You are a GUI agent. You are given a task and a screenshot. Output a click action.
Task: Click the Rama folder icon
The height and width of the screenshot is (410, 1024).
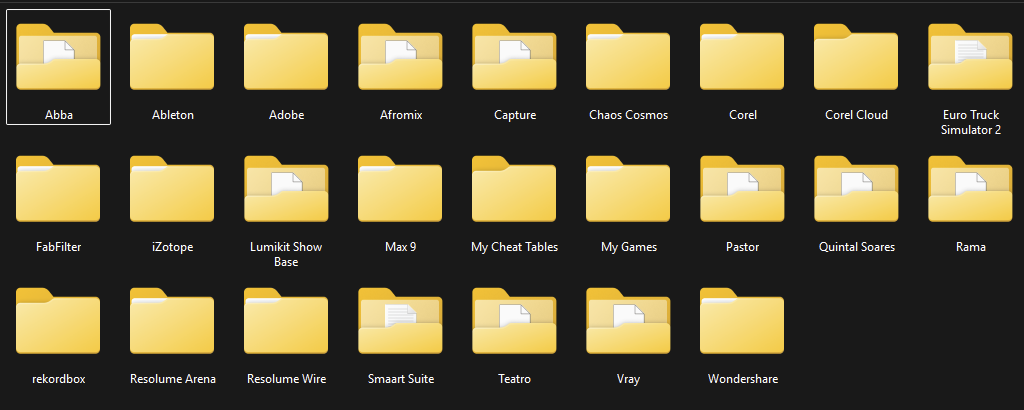point(970,189)
